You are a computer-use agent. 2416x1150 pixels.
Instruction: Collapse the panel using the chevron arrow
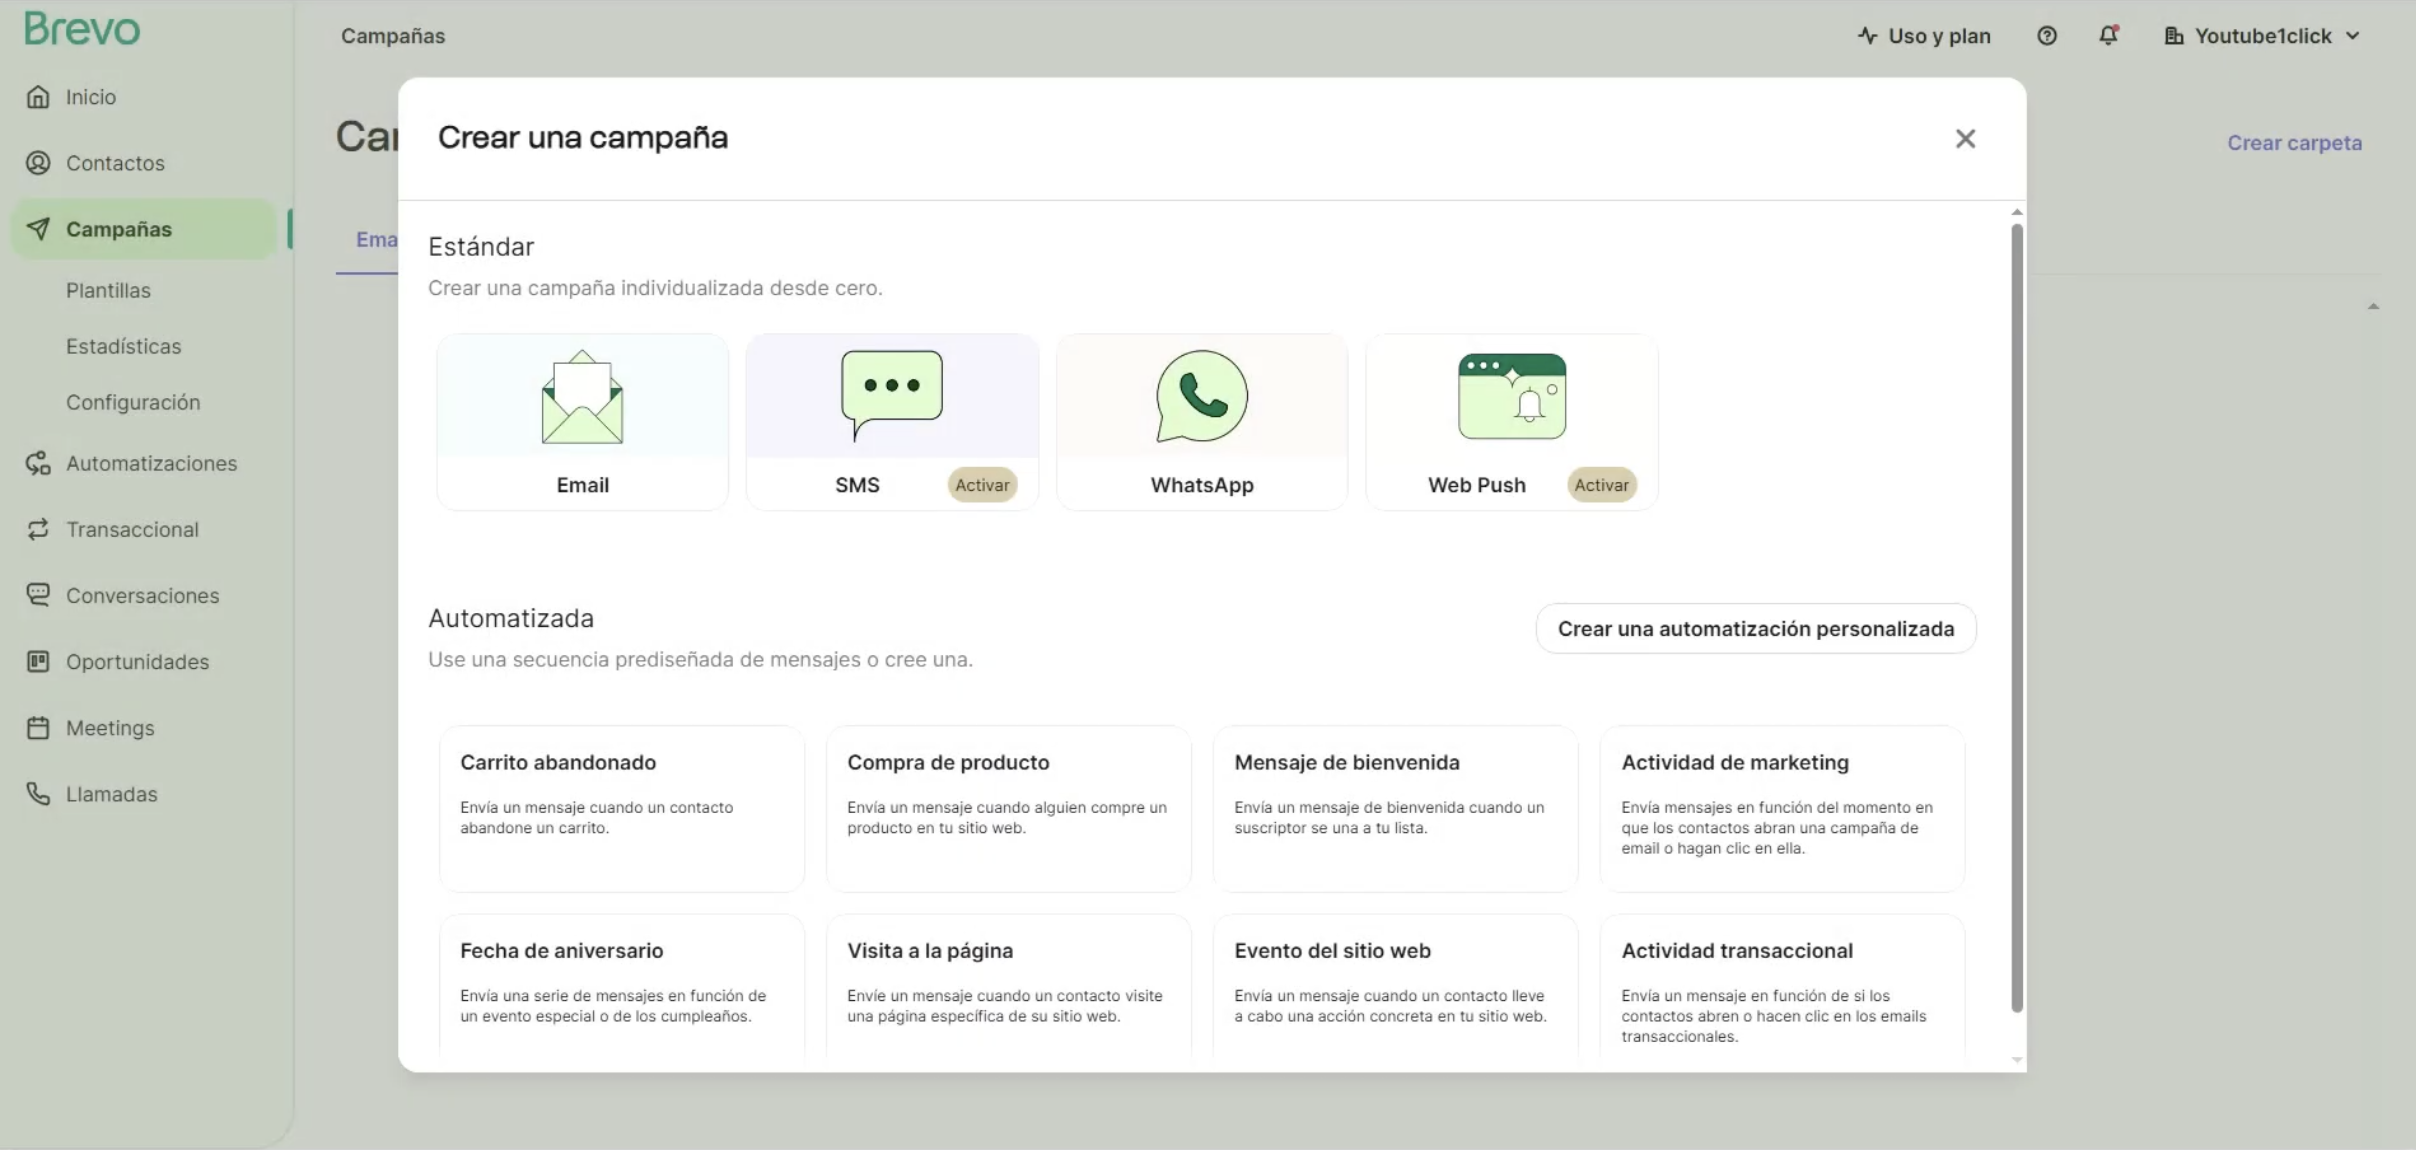click(2372, 307)
